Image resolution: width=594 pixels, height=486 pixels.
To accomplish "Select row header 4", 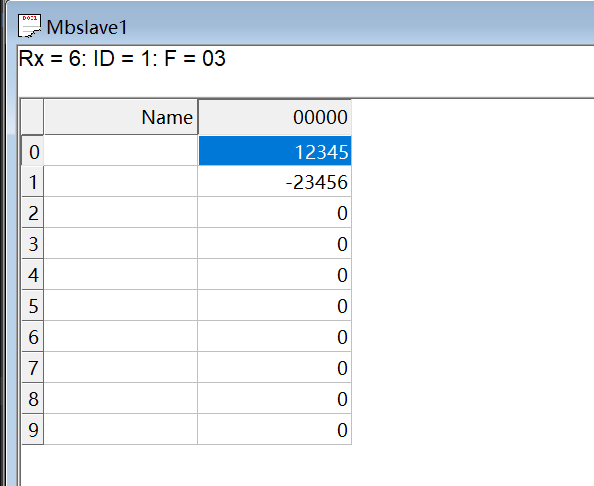I will (33, 275).
